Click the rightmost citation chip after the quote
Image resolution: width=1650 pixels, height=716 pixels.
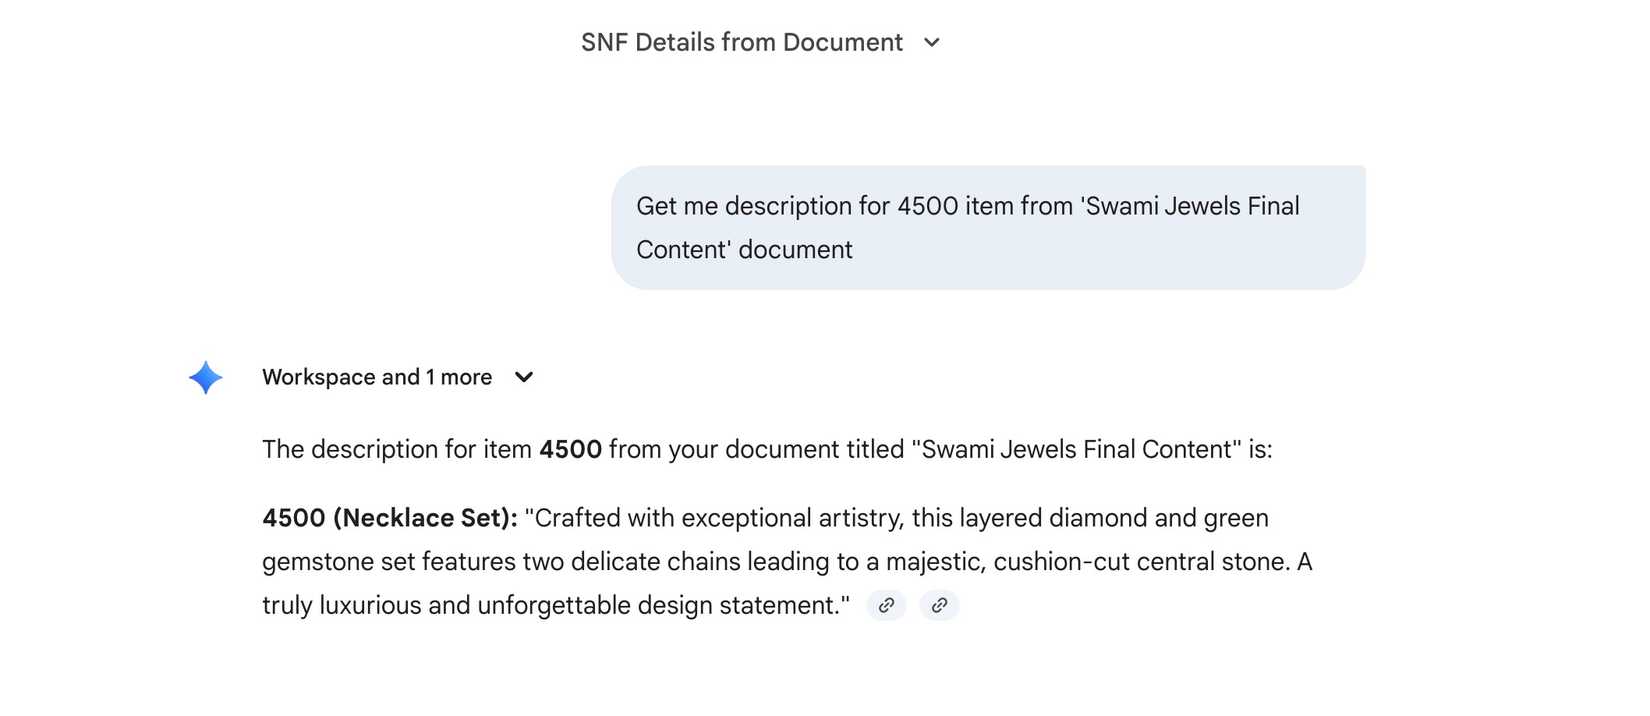938,605
